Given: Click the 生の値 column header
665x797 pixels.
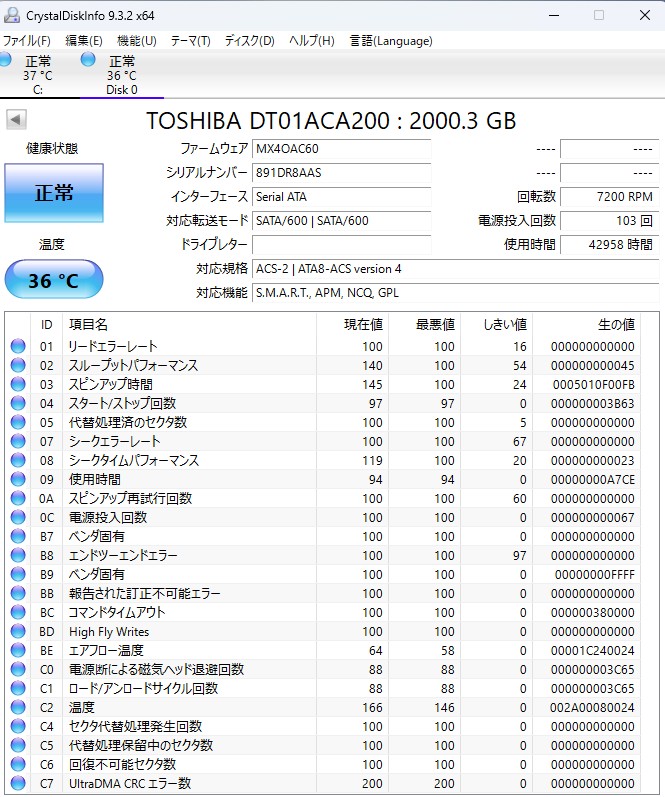Looking at the screenshot, I should [x=587, y=324].
